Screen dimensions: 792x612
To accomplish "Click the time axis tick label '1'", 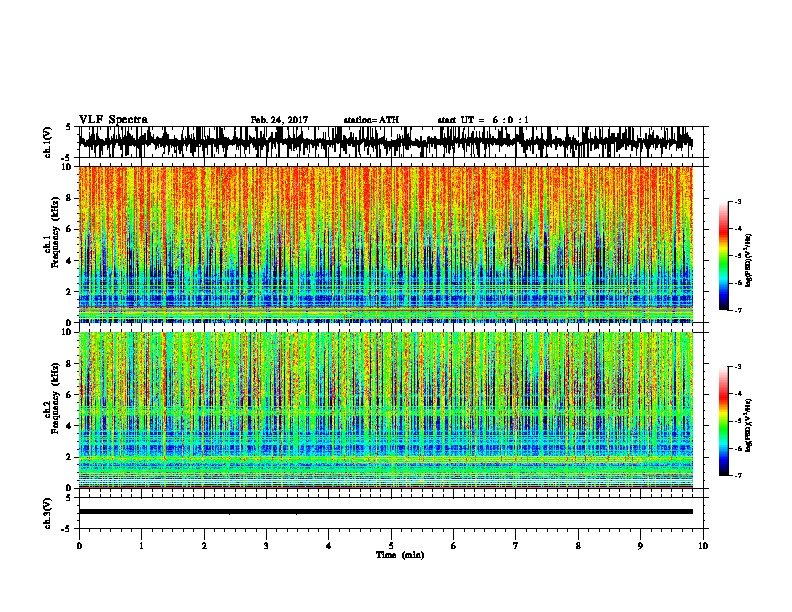I will [141, 545].
